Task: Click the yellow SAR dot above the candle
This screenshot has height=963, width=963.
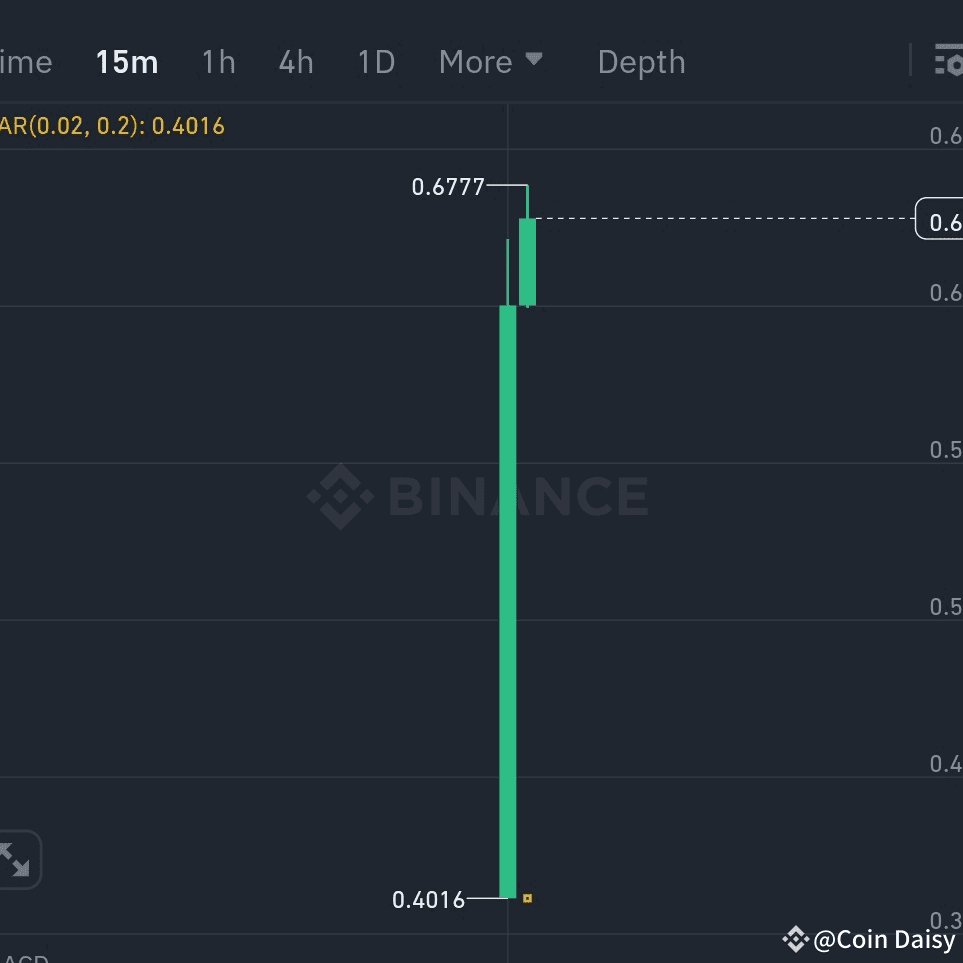Action: click(527, 898)
